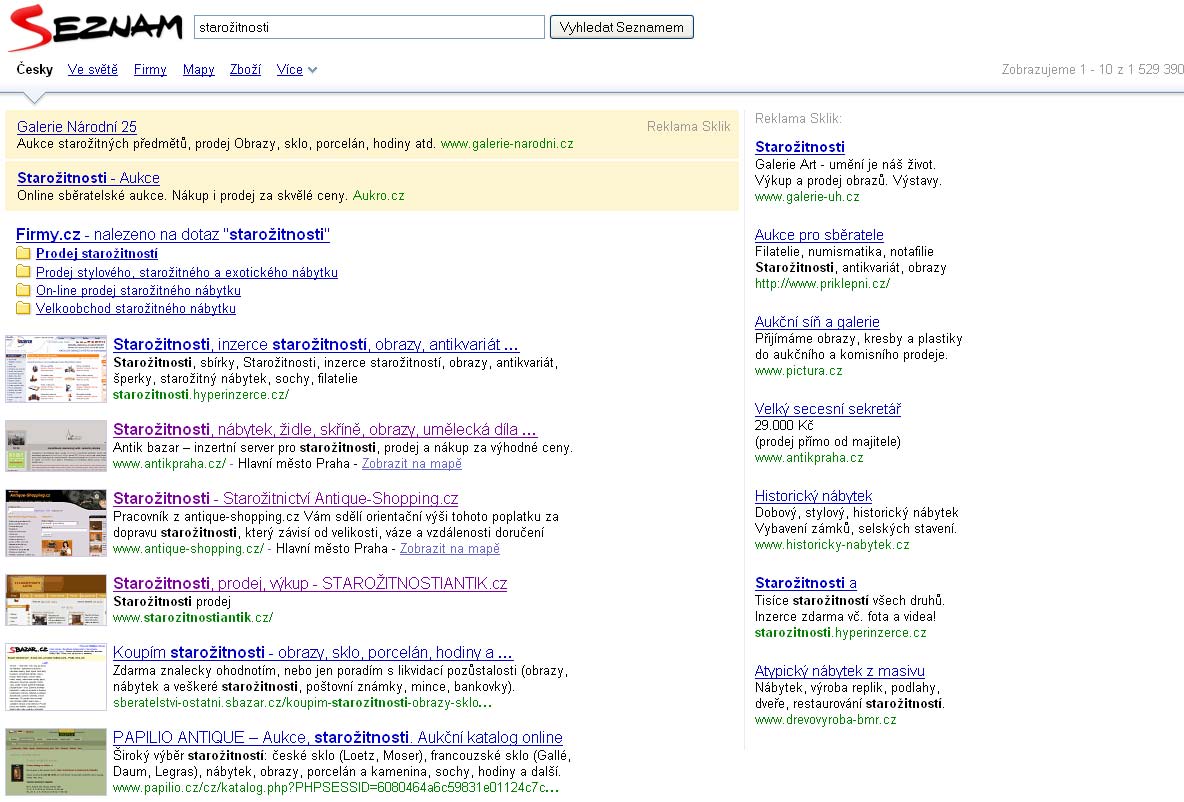Click http://www.priklepni.cz/ URL
The image size is (1184, 802).
822,284
